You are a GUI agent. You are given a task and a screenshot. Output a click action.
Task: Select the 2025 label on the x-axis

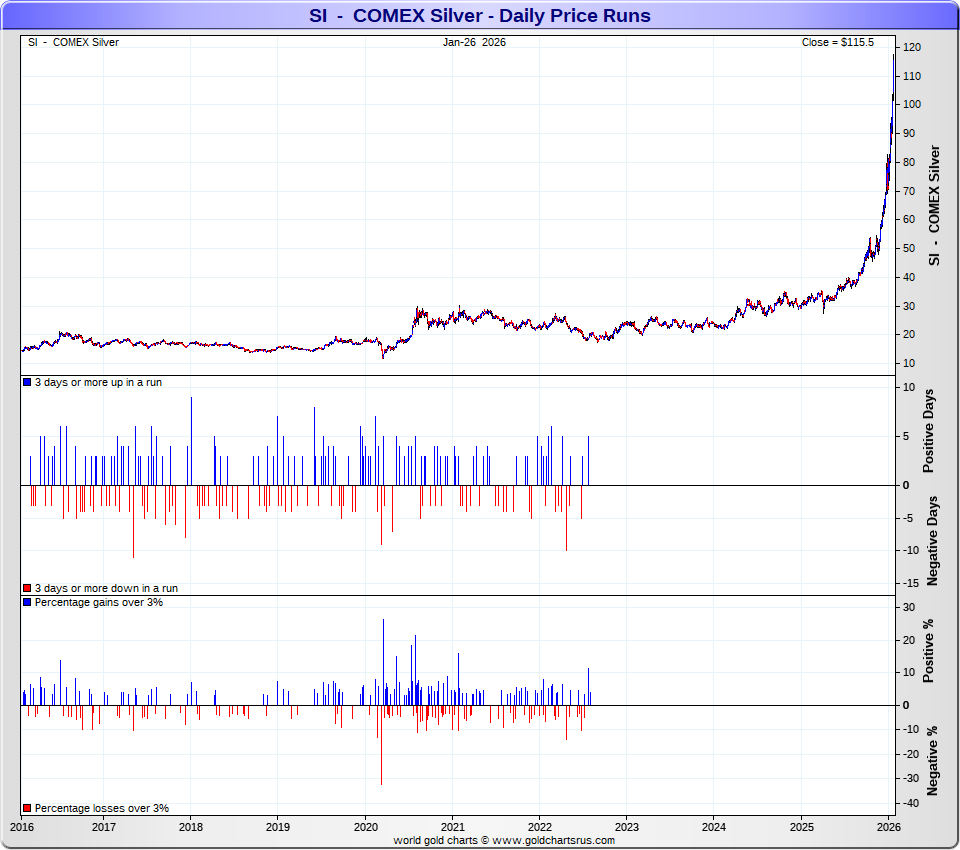(x=802, y=827)
